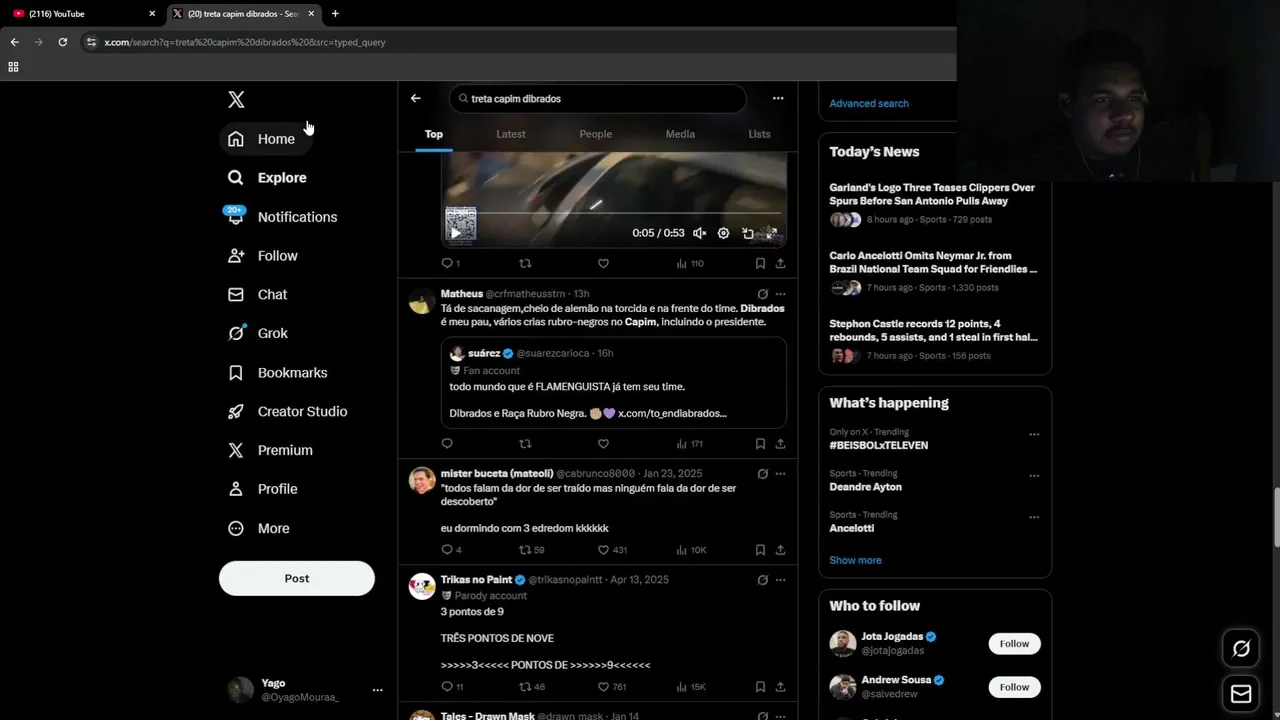Viewport: 1280px width, 720px height.
Task: Click the Post button
Action: pos(297,578)
